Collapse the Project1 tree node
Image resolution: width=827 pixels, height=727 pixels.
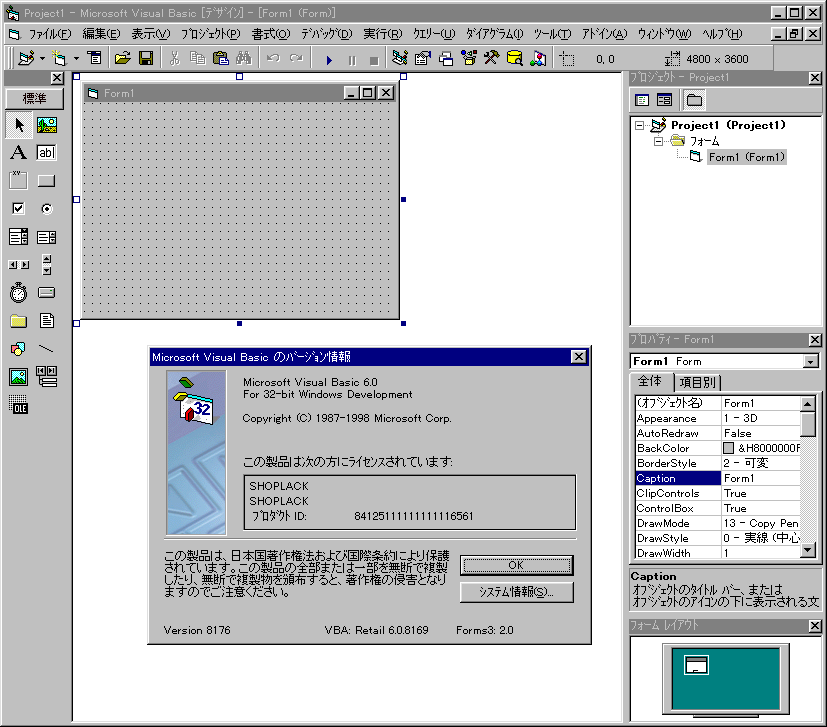point(639,126)
